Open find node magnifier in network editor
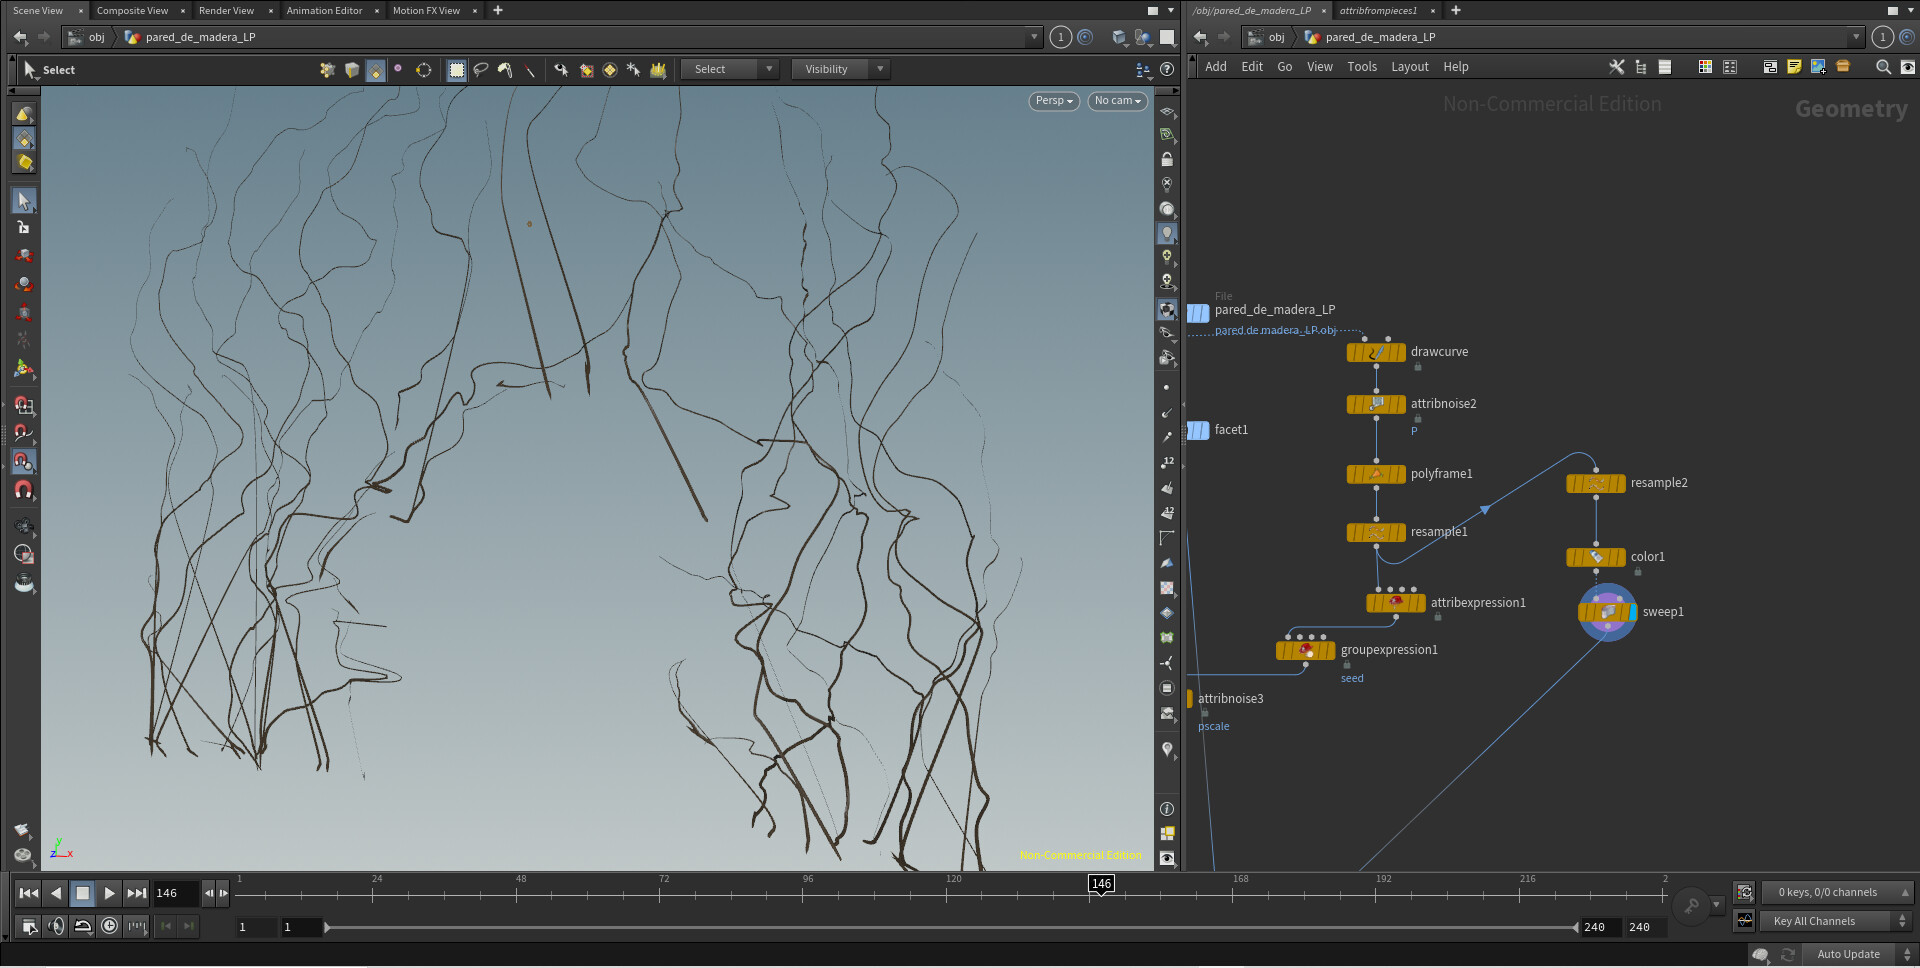 click(1883, 67)
